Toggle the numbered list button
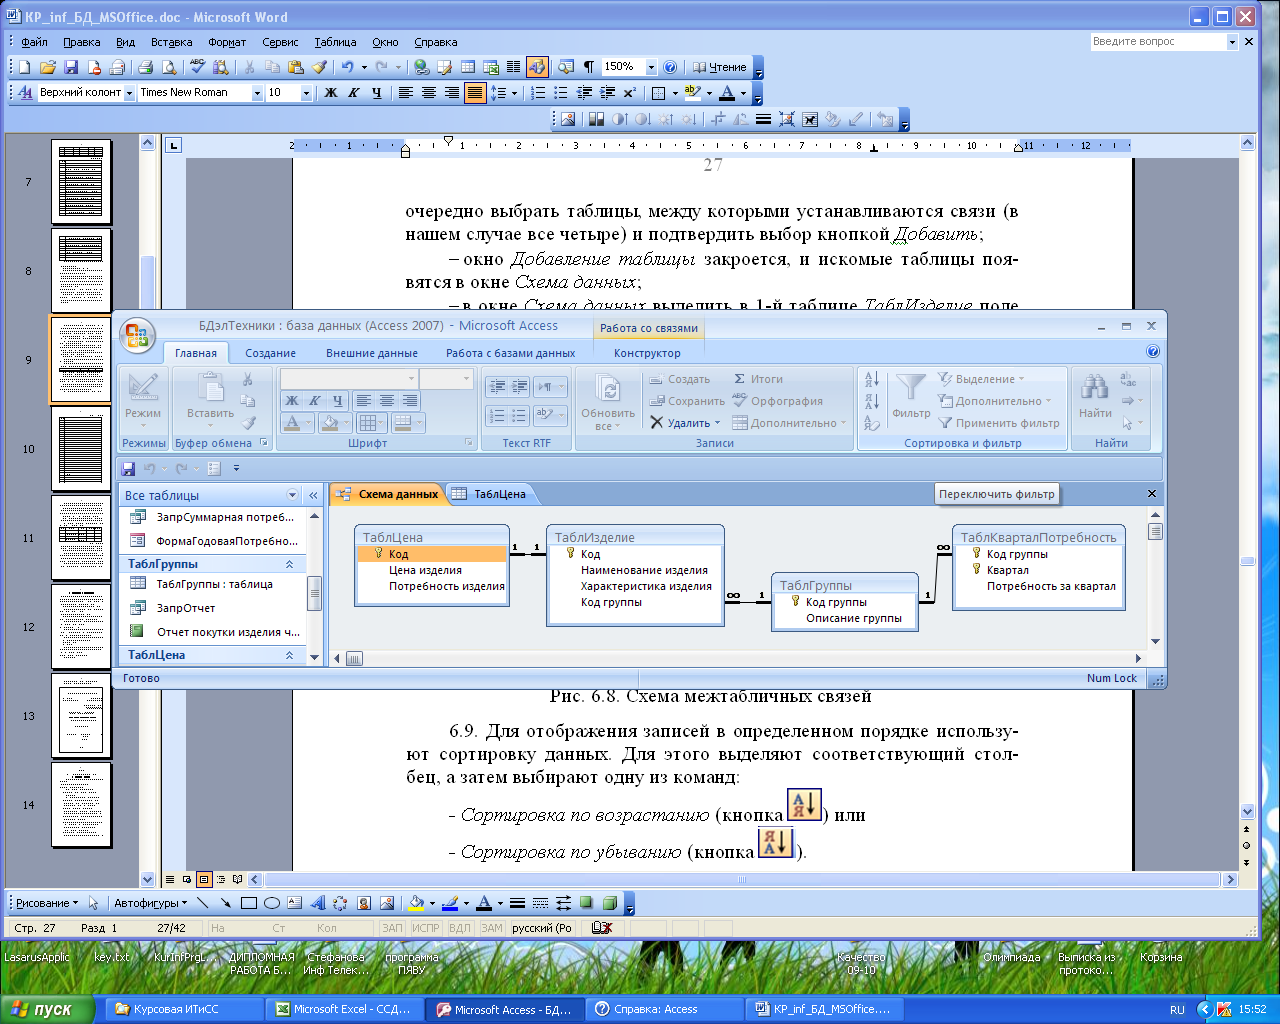 coord(538,92)
